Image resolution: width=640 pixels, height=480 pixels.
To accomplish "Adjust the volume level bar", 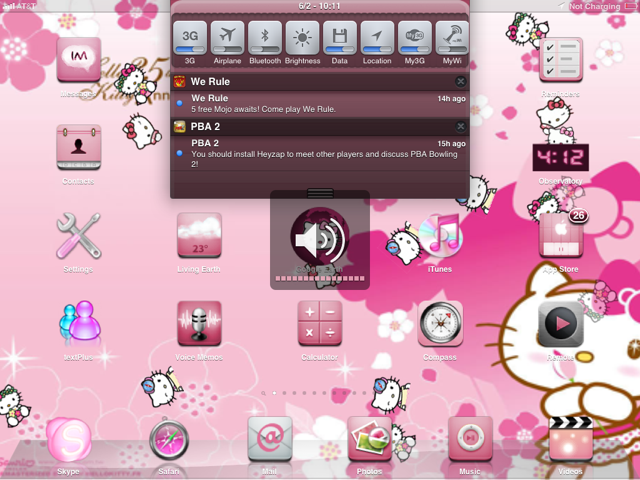I will pyautogui.click(x=320, y=278).
